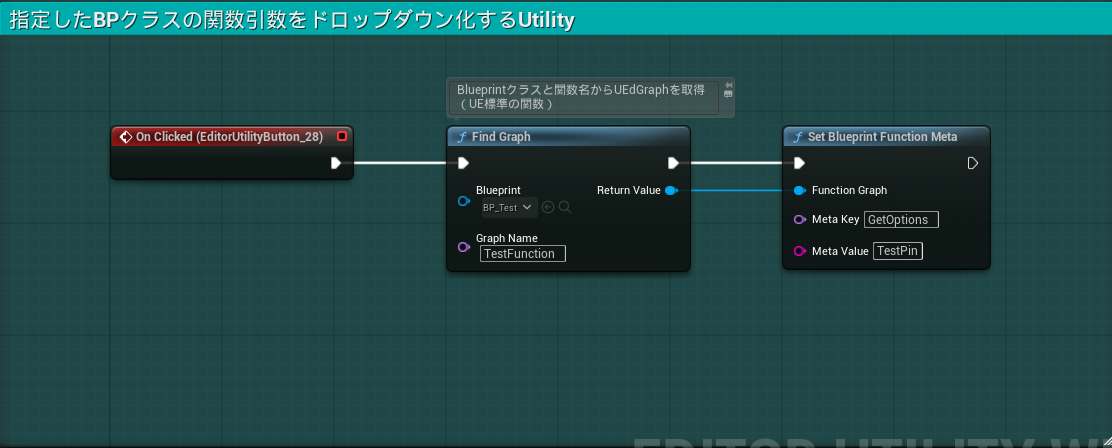This screenshot has height=448, width=1112.
Task: Toggle the comment bubble pin on Find Graph
Action: click(728, 84)
